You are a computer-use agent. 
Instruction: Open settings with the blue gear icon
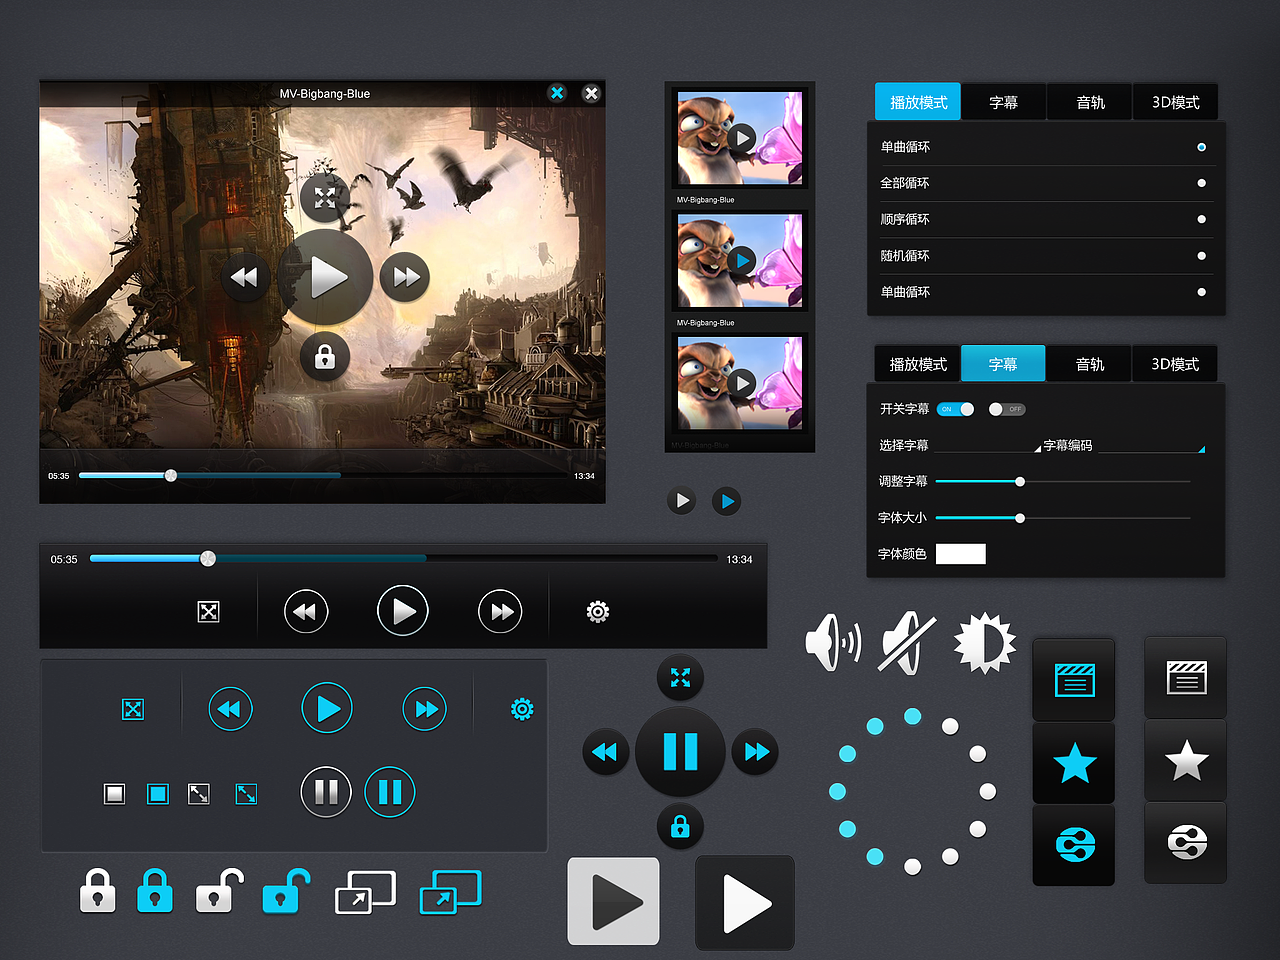(x=522, y=709)
